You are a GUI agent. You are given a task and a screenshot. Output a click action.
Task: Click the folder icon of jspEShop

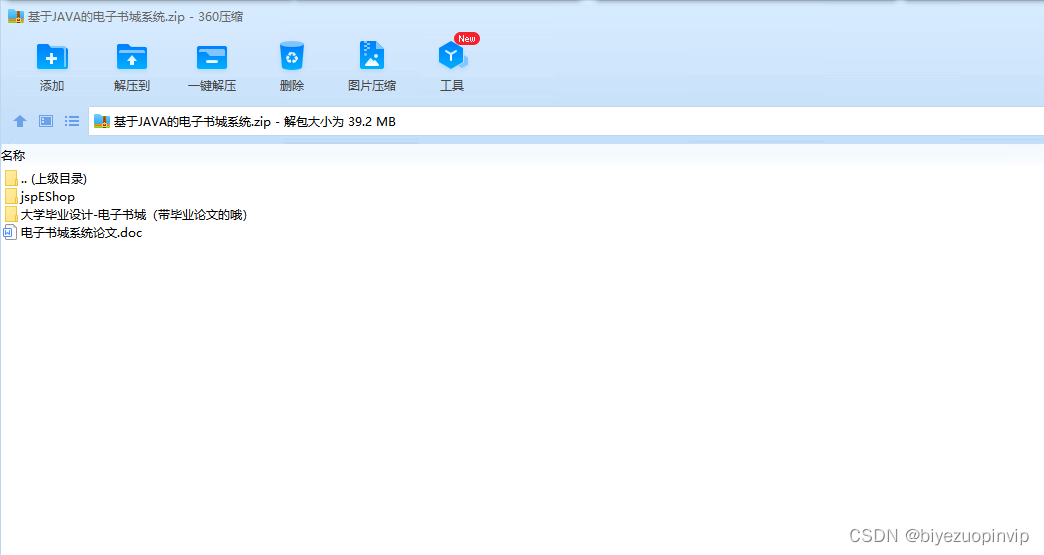pyautogui.click(x=11, y=196)
